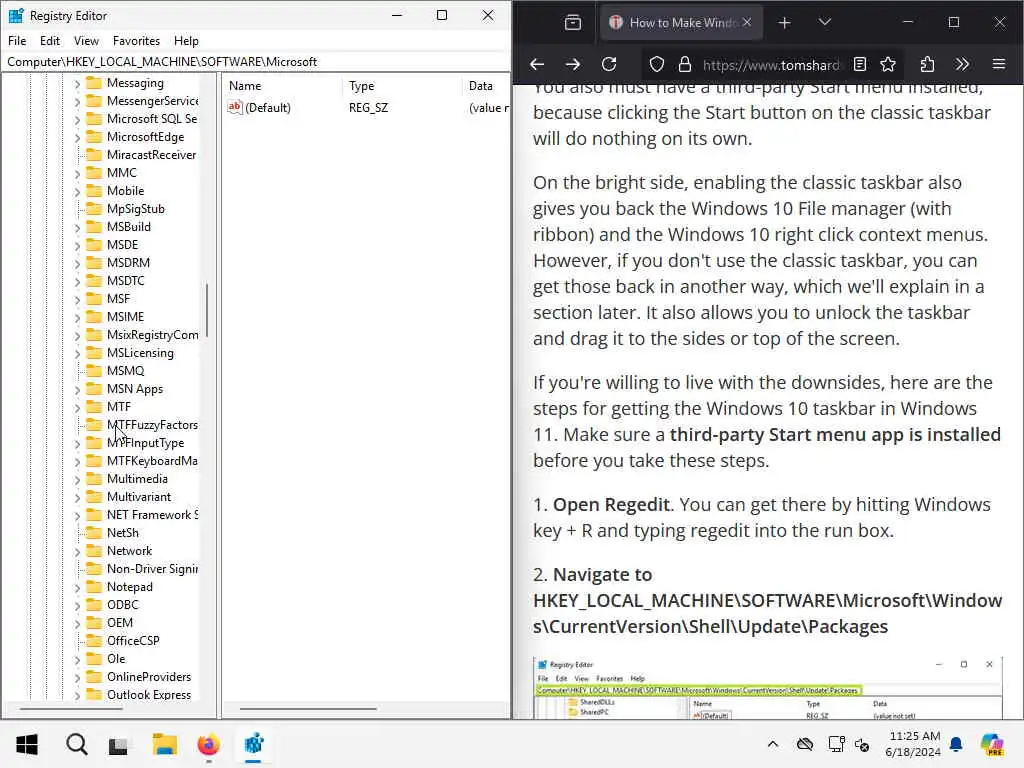Select the OfficeCSP registry key
Viewport: 1024px width, 768px height.
click(x=133, y=641)
